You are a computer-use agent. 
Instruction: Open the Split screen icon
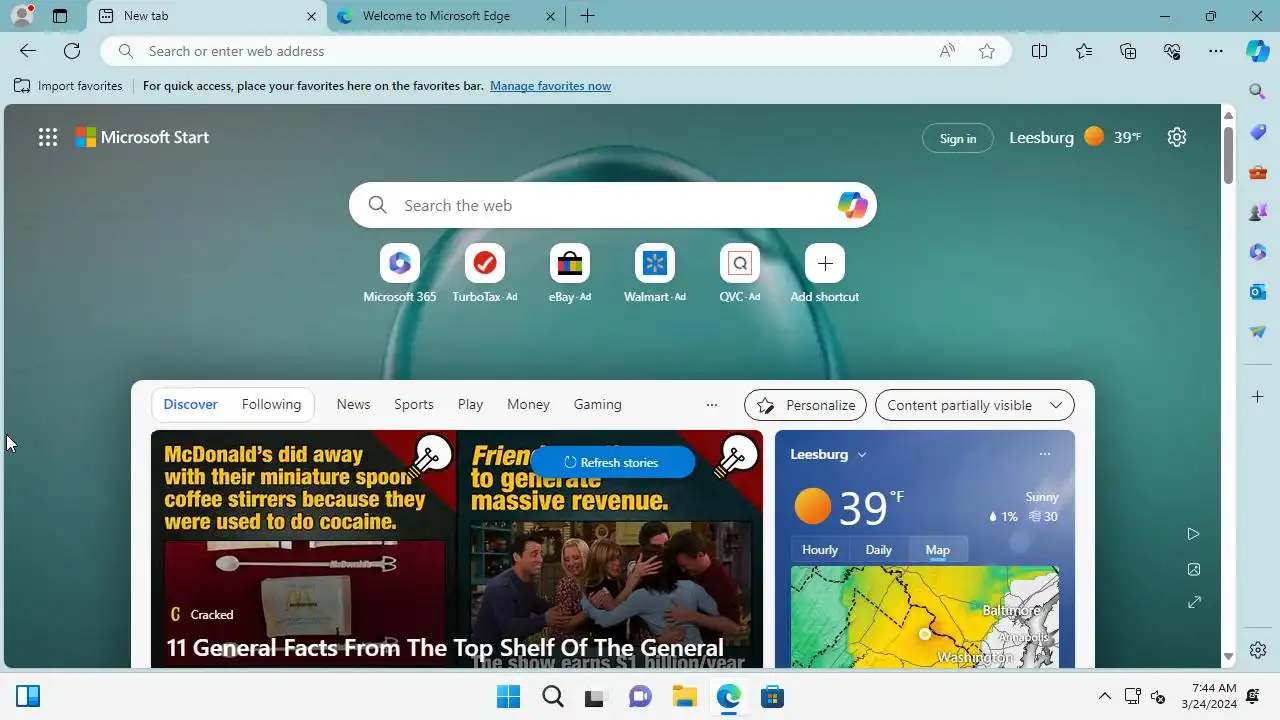point(1040,51)
